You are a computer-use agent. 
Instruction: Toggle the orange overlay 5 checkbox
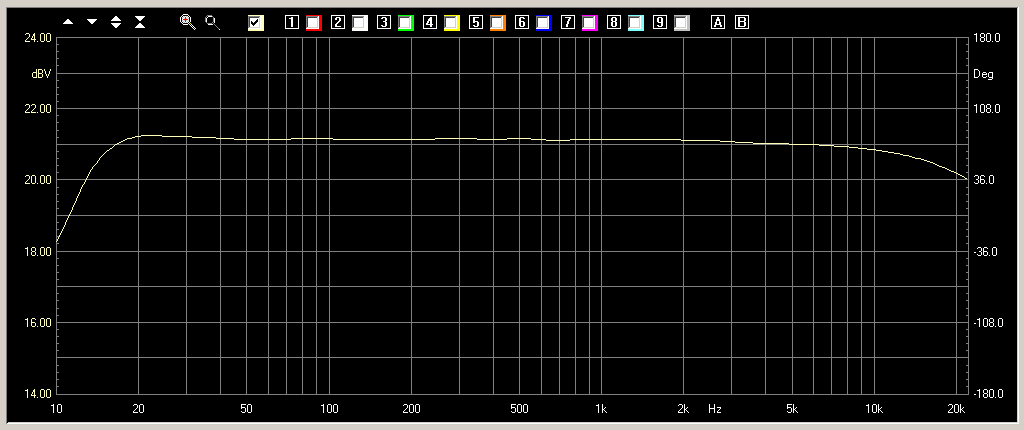pos(498,23)
